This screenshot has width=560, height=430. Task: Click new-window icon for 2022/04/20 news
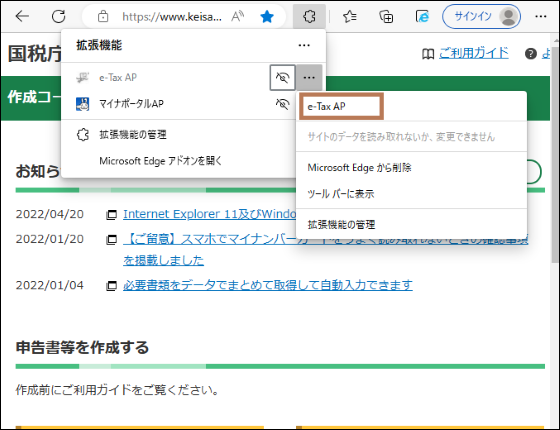click(x=111, y=215)
